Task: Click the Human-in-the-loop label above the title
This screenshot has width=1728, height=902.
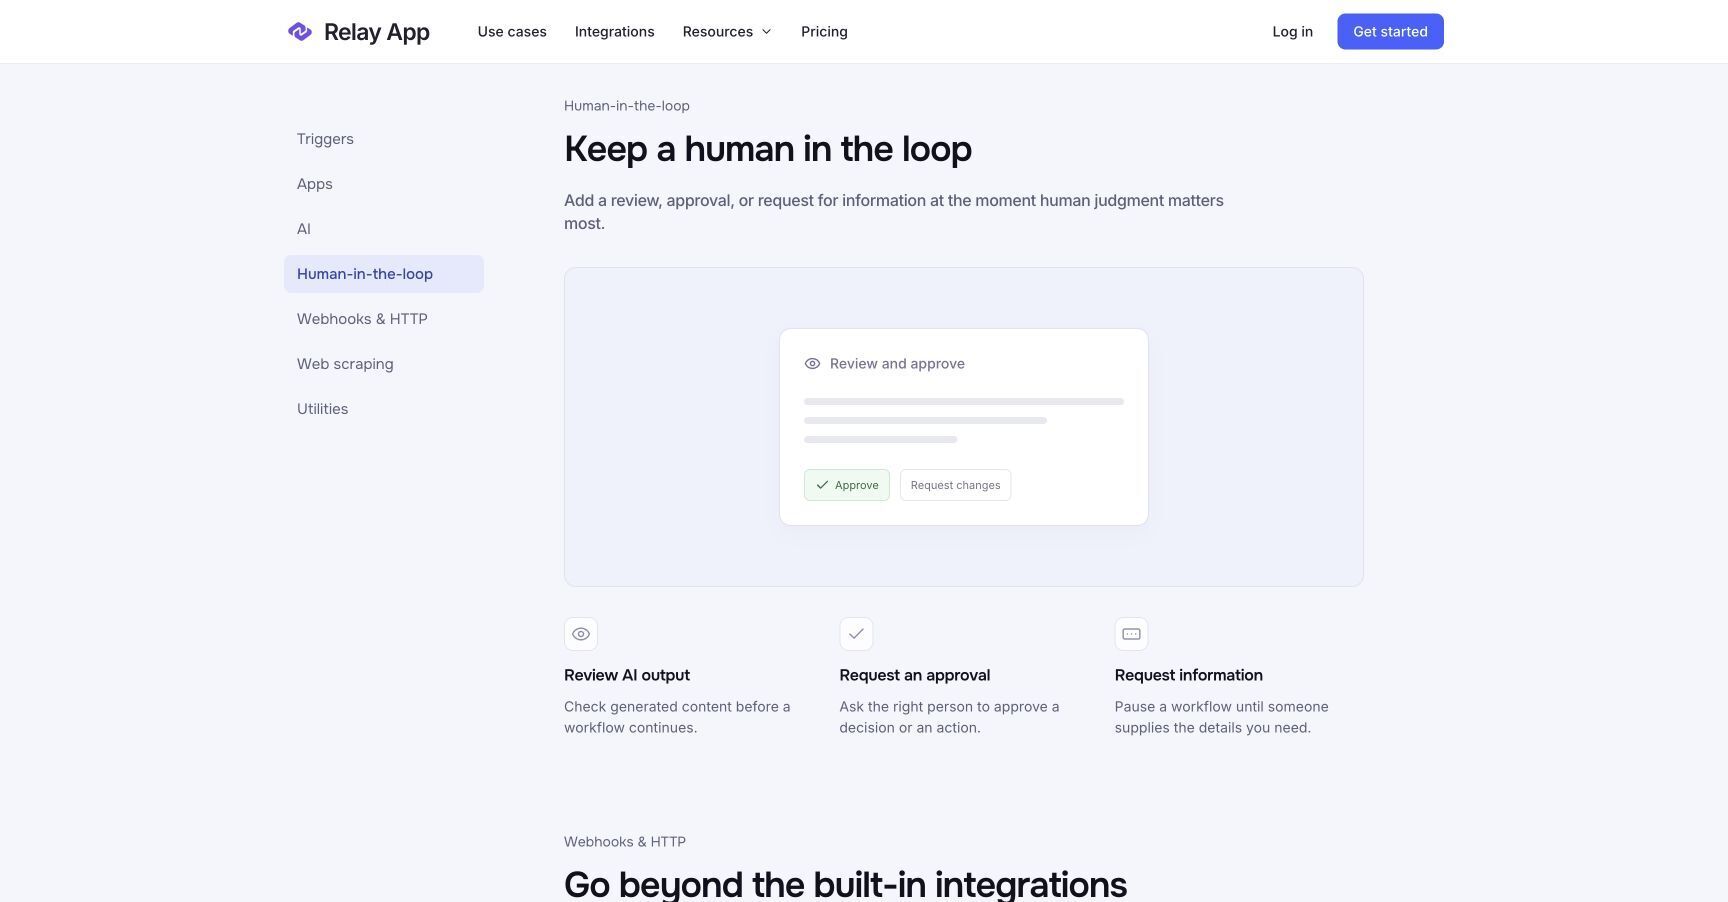Action: pyautogui.click(x=627, y=106)
